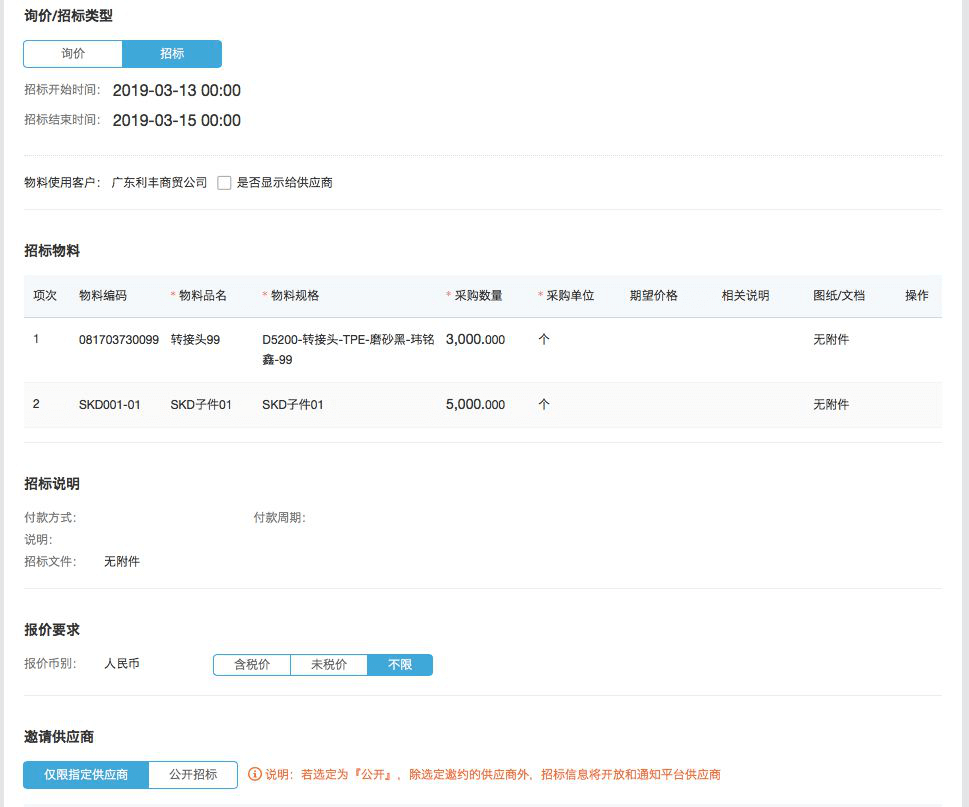Click the 3,000.000 quantity cell
Image resolution: width=969 pixels, height=807 pixels.
tap(475, 340)
